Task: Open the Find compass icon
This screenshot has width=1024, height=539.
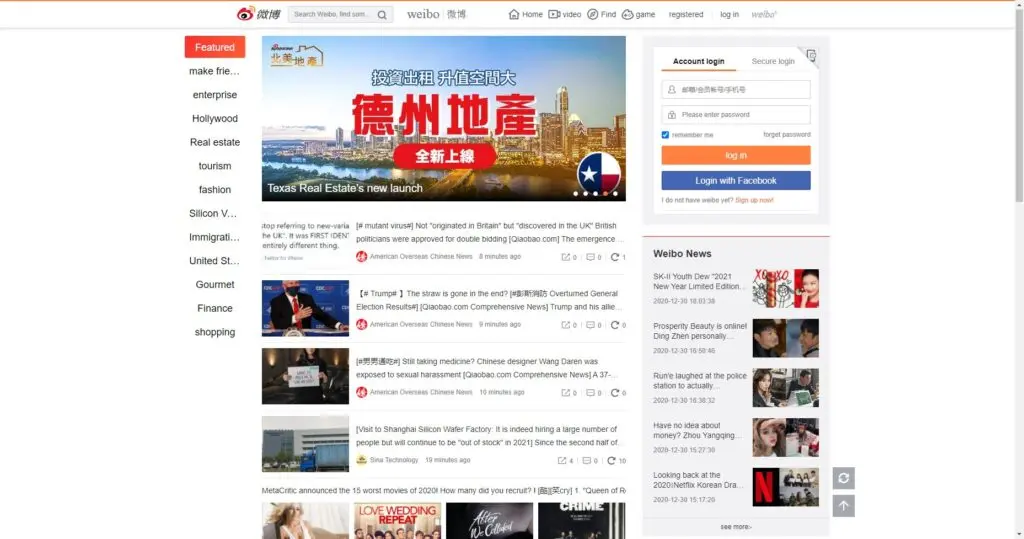Action: click(593, 15)
